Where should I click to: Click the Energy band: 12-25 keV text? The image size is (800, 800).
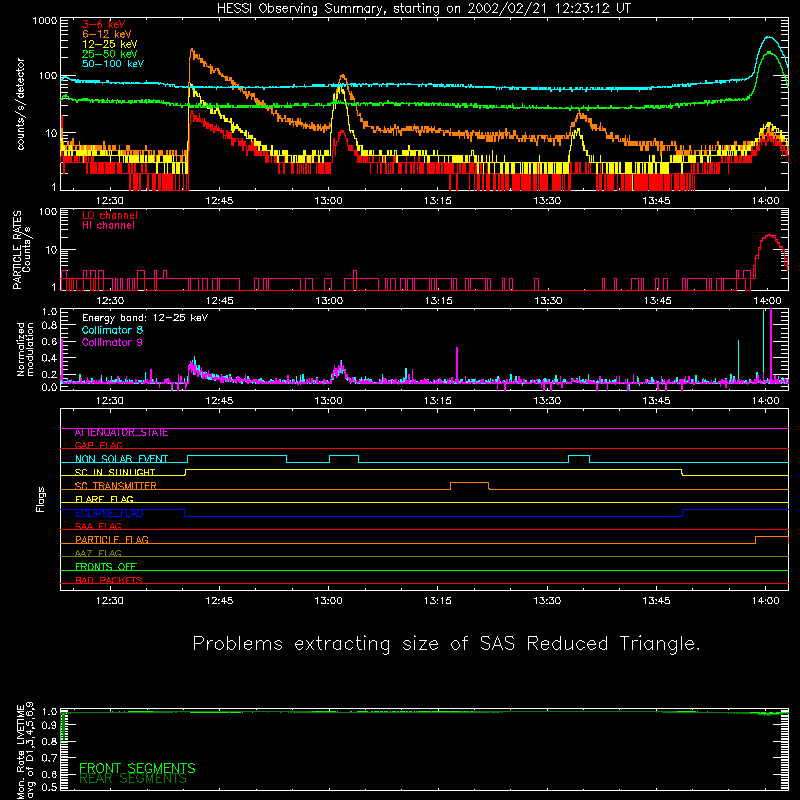(145, 318)
